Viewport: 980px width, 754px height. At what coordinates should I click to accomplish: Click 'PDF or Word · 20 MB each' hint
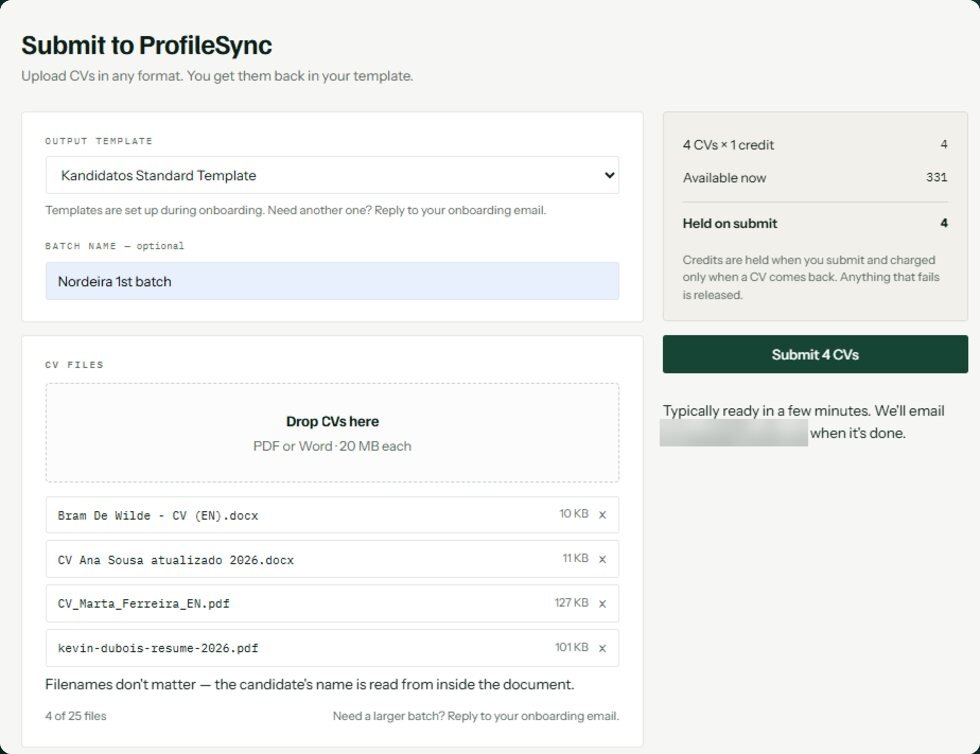(332, 446)
